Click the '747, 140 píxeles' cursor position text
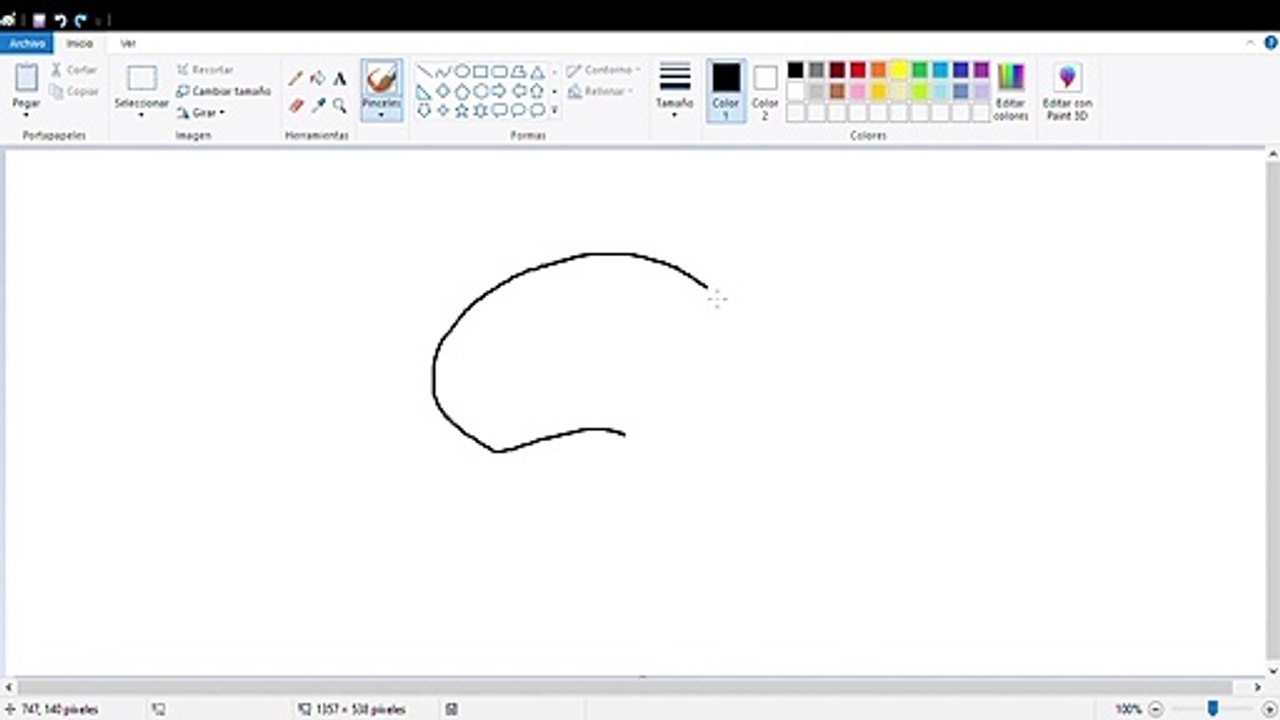Image resolution: width=1280 pixels, height=720 pixels. 61,709
